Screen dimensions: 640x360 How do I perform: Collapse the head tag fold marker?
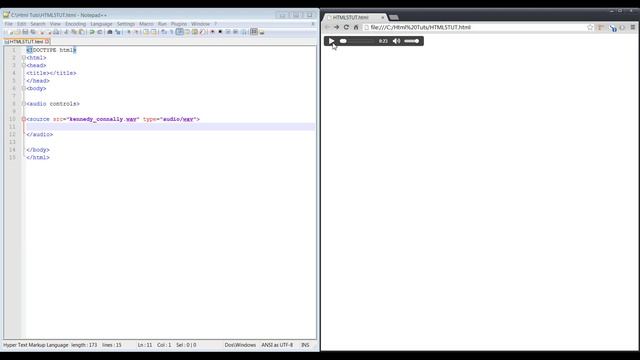[x=24, y=65]
